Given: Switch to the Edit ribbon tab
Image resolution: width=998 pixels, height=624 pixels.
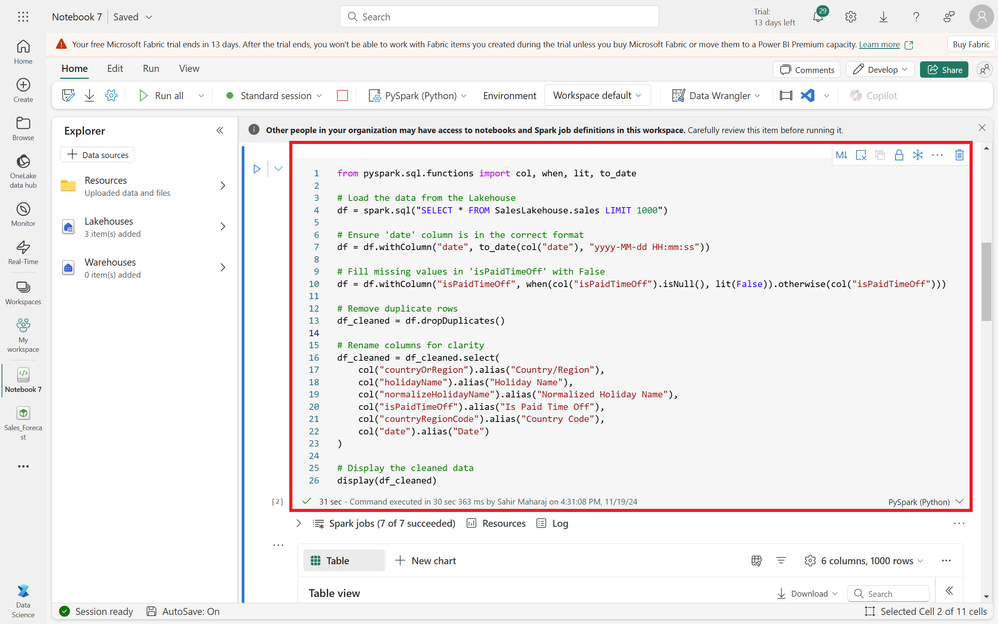Looking at the screenshot, I should click(115, 69).
